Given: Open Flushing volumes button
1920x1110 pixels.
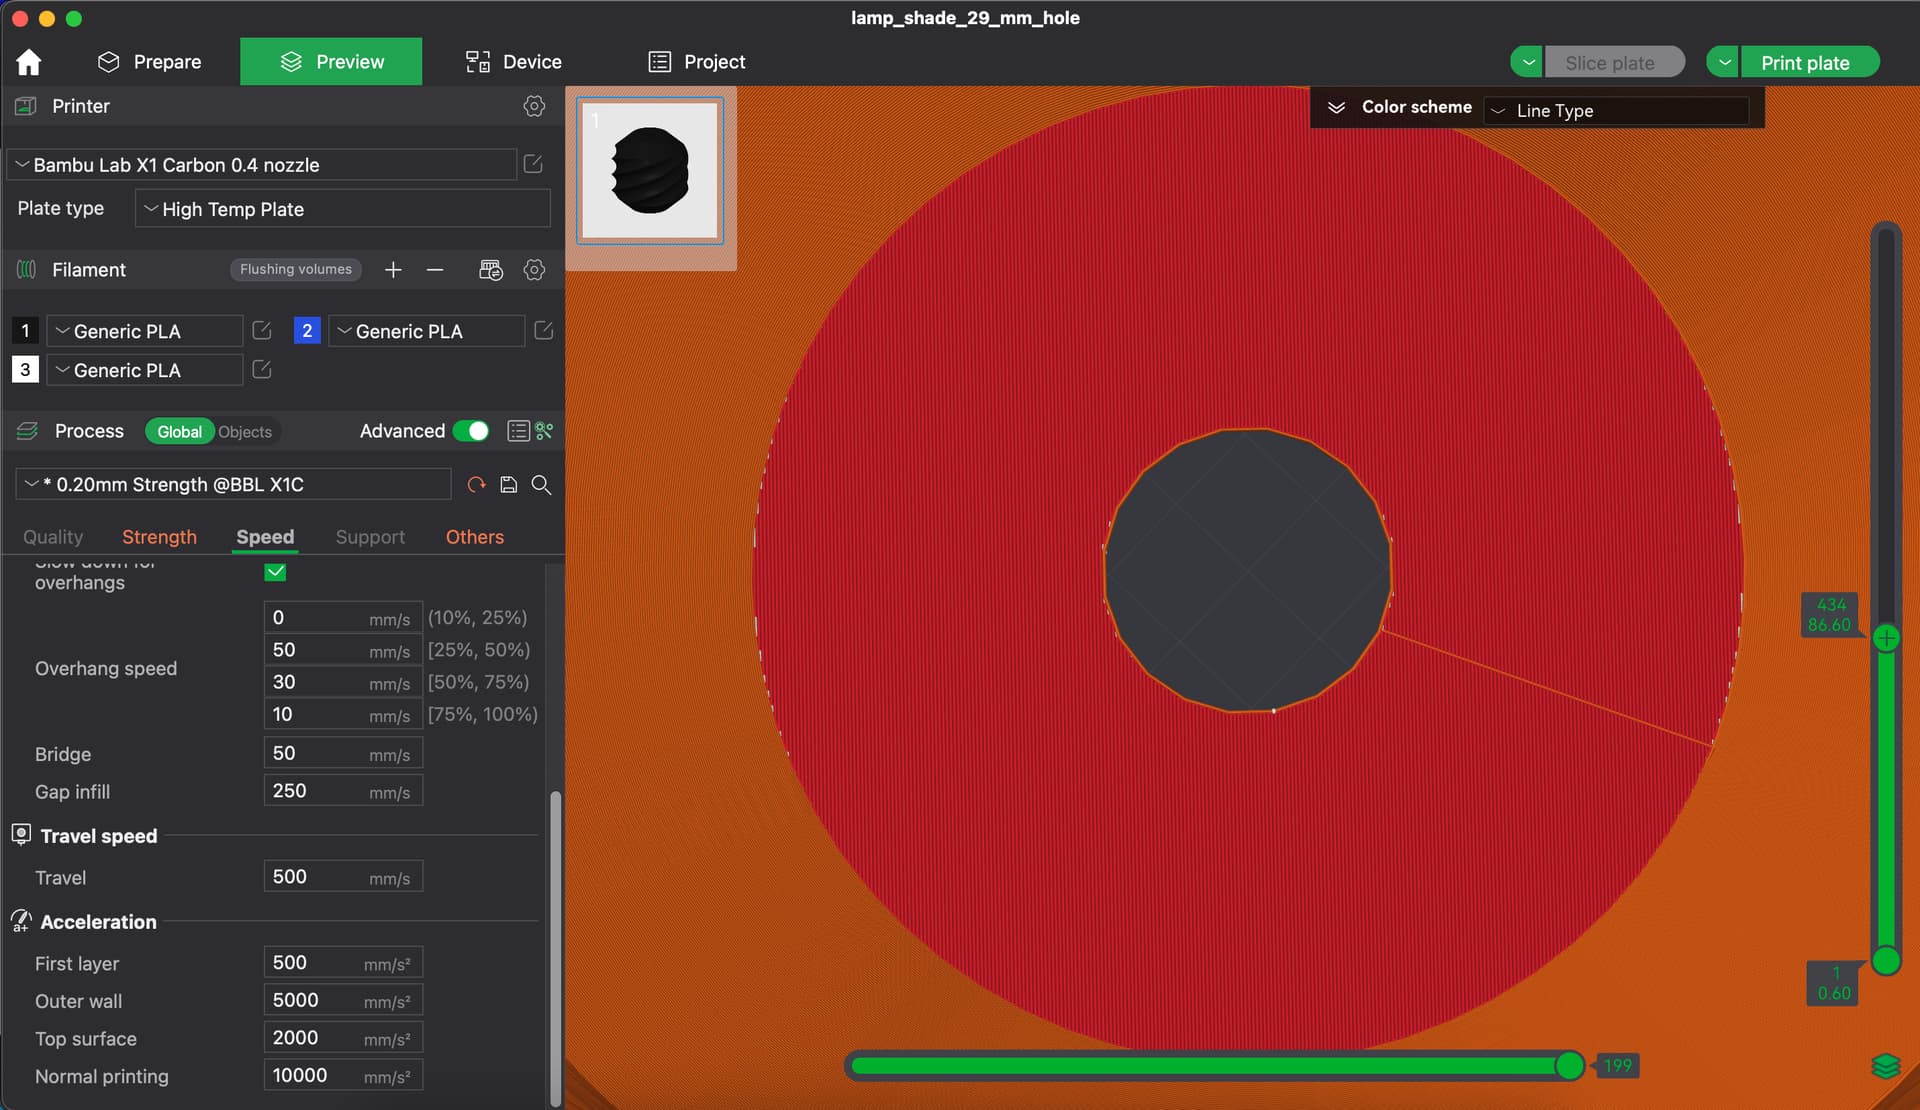Looking at the screenshot, I should pyautogui.click(x=296, y=269).
